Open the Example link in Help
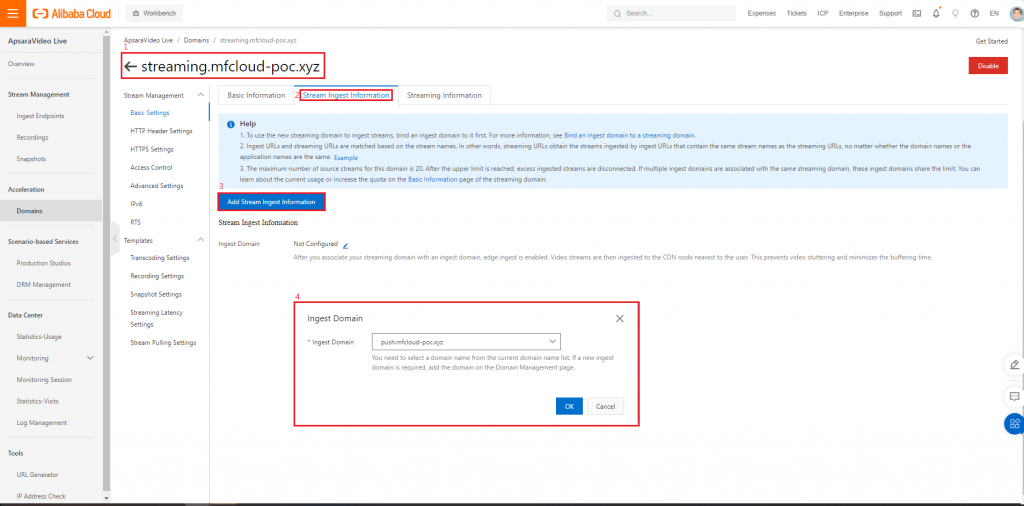The image size is (1024, 506). tap(345, 158)
